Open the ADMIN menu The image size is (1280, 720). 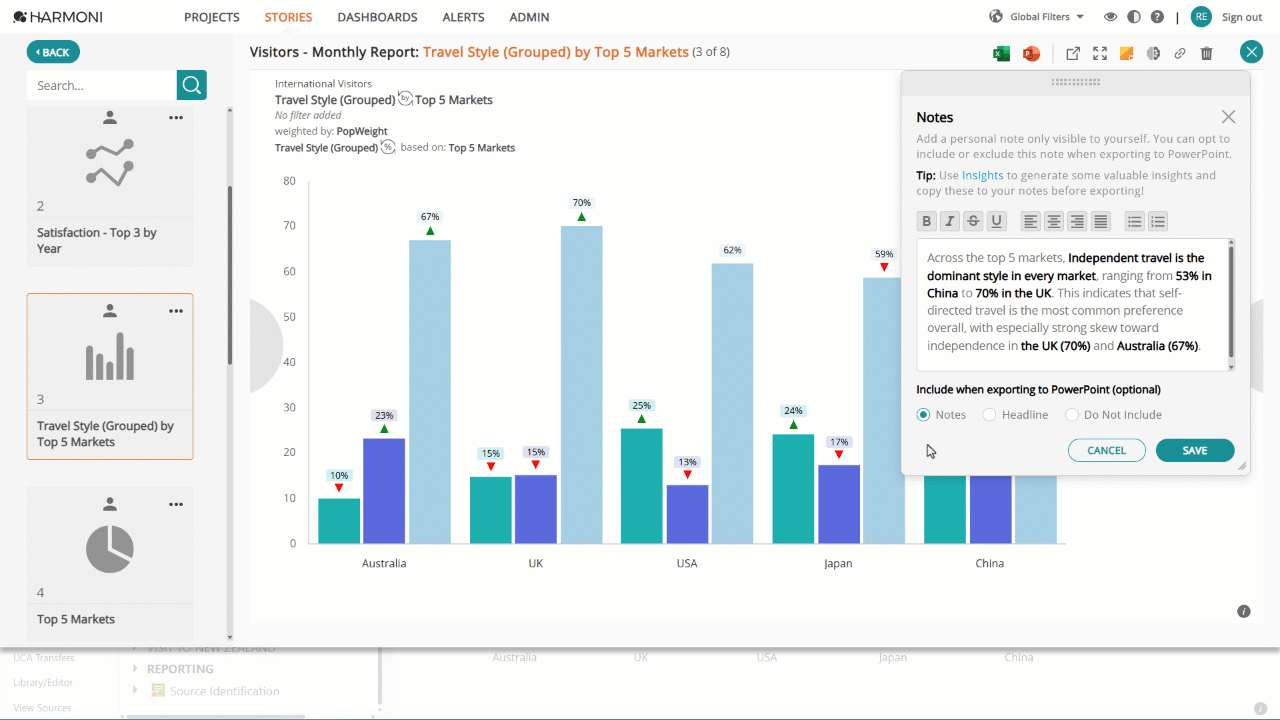point(529,17)
